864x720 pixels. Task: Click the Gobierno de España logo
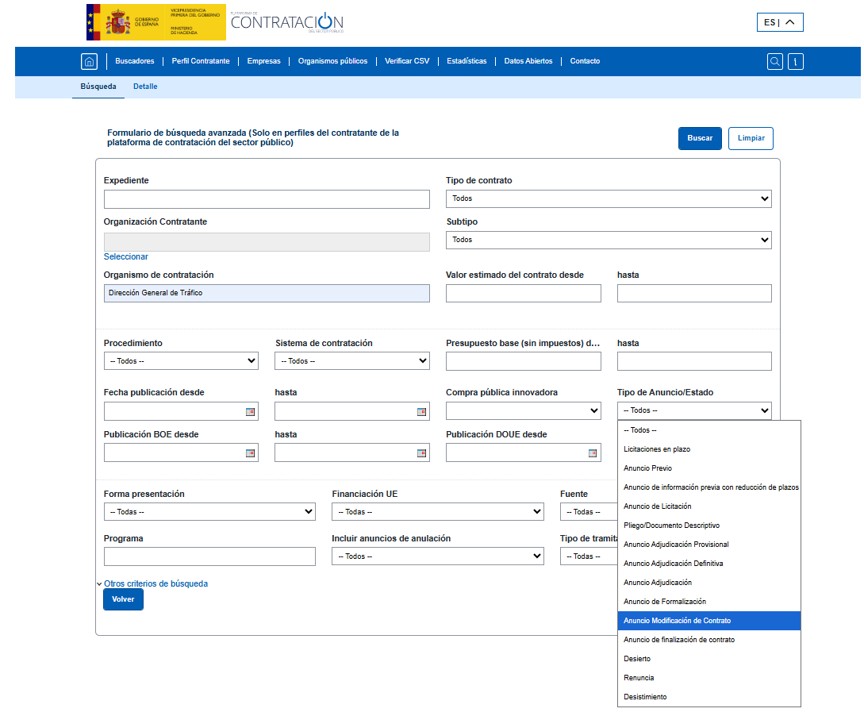tap(155, 21)
